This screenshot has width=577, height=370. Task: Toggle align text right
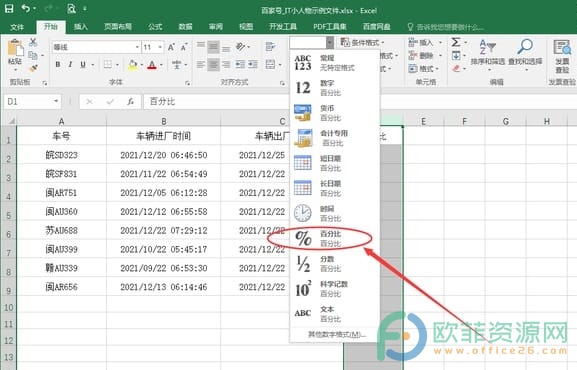(226, 64)
